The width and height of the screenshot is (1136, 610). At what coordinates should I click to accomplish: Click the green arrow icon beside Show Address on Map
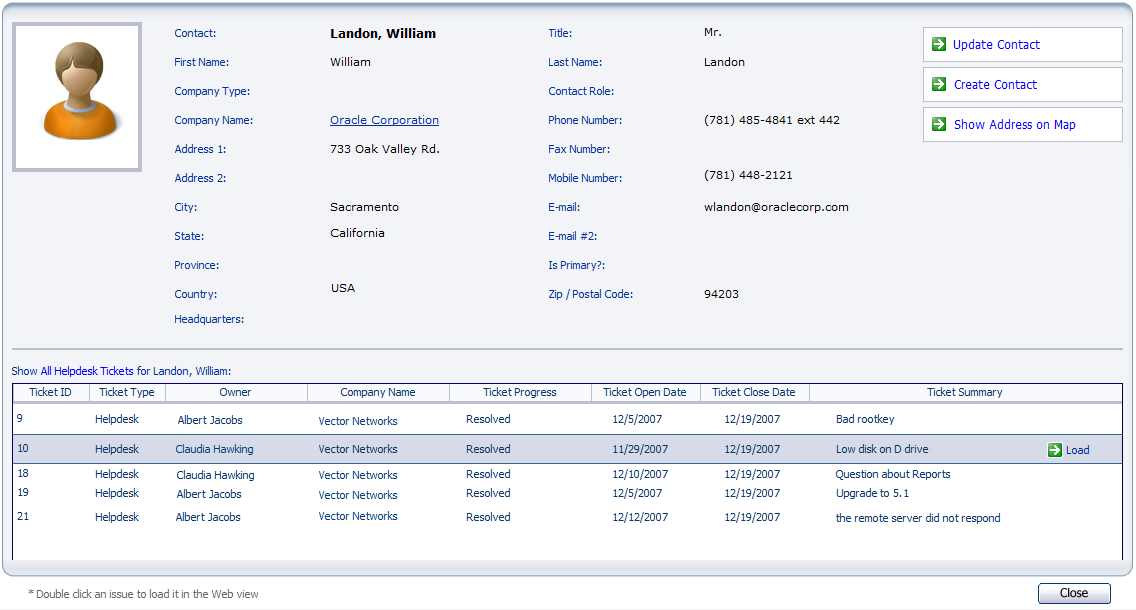pos(938,124)
